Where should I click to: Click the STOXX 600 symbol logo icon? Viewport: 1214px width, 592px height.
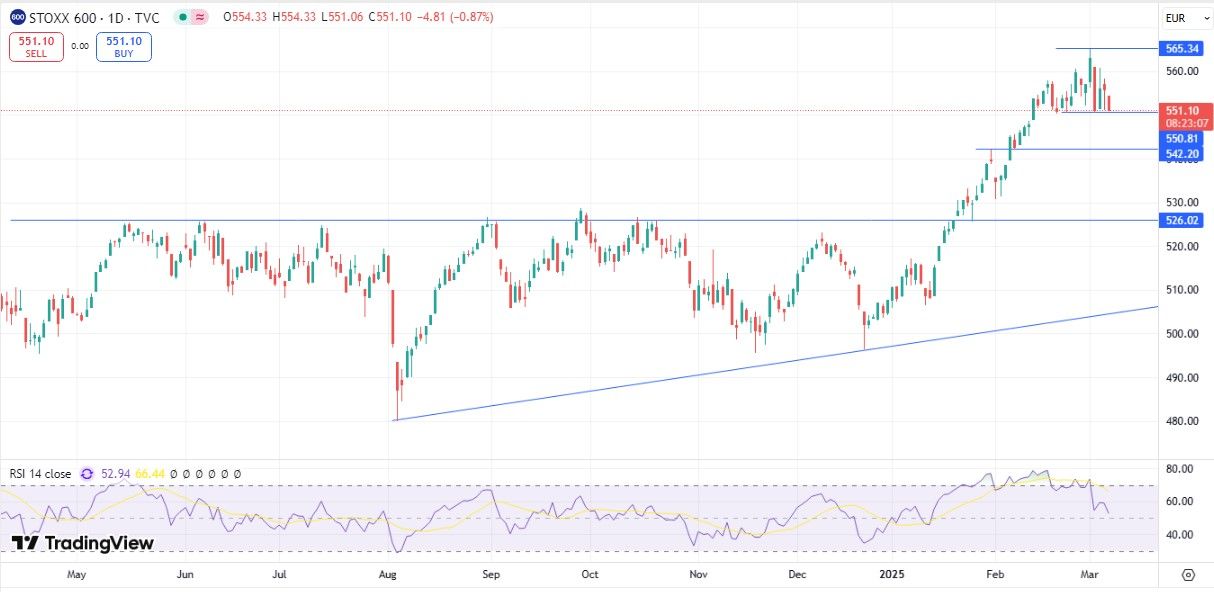tap(18, 17)
